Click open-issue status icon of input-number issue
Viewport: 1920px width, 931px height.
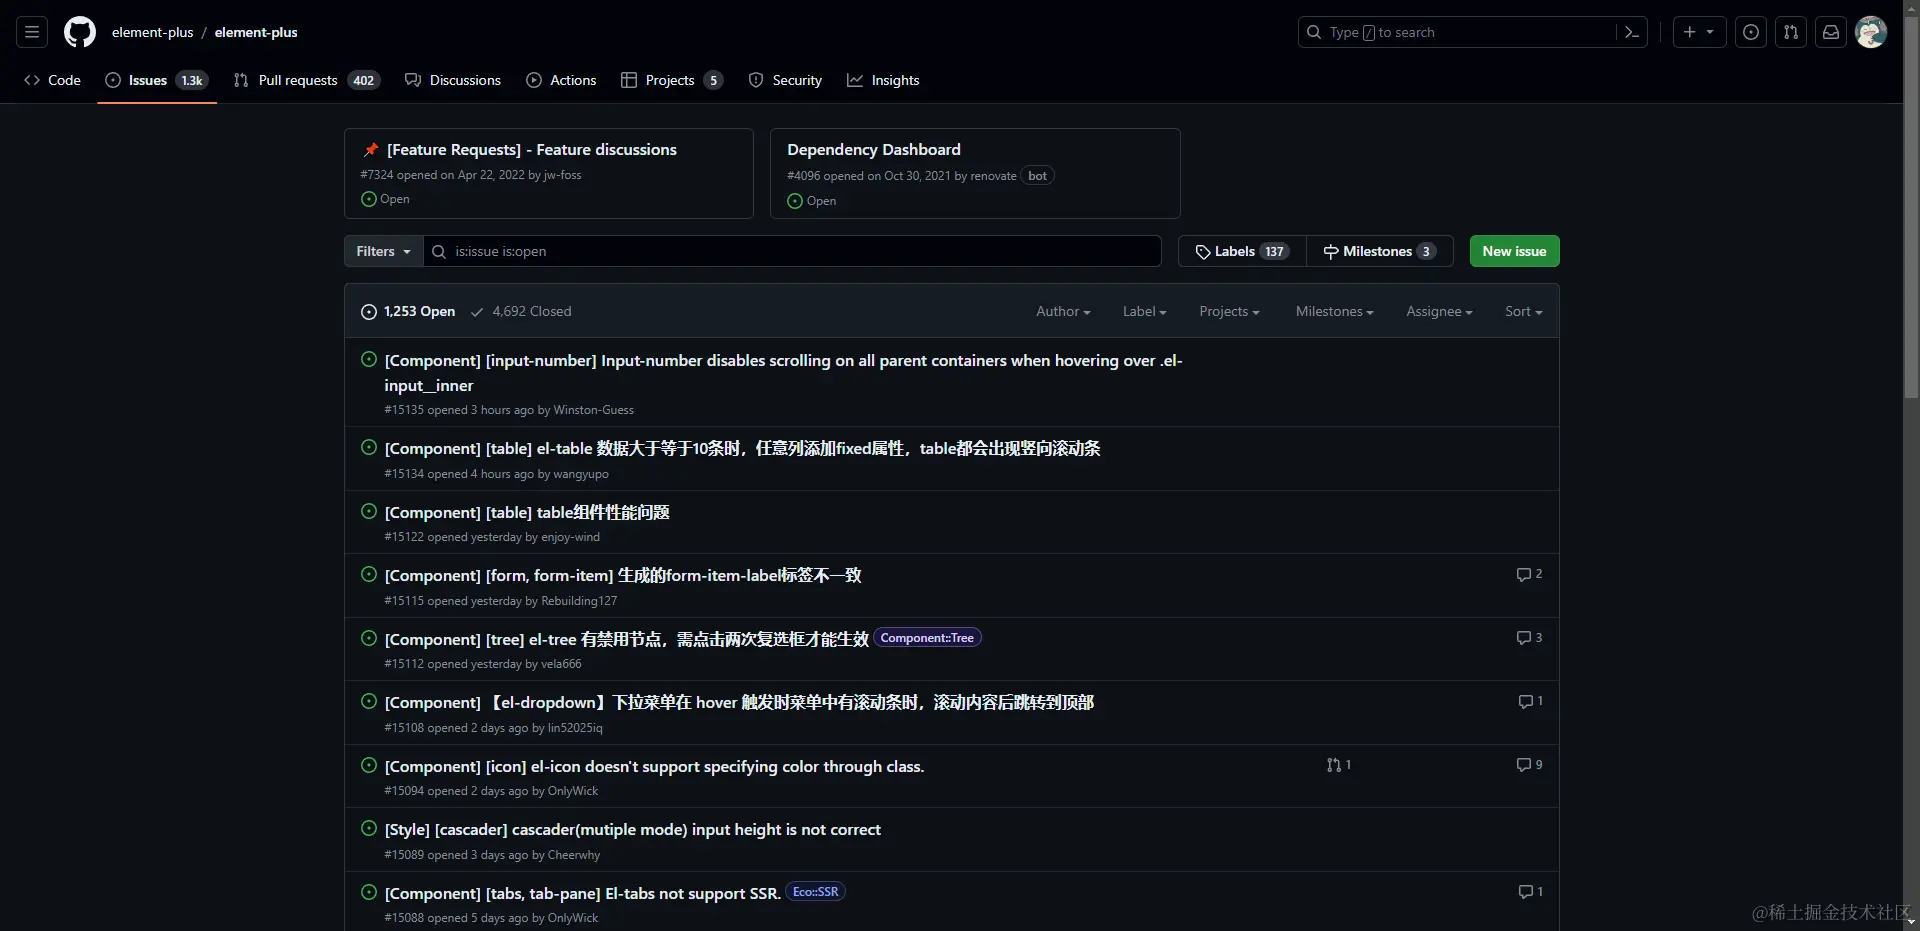369,359
